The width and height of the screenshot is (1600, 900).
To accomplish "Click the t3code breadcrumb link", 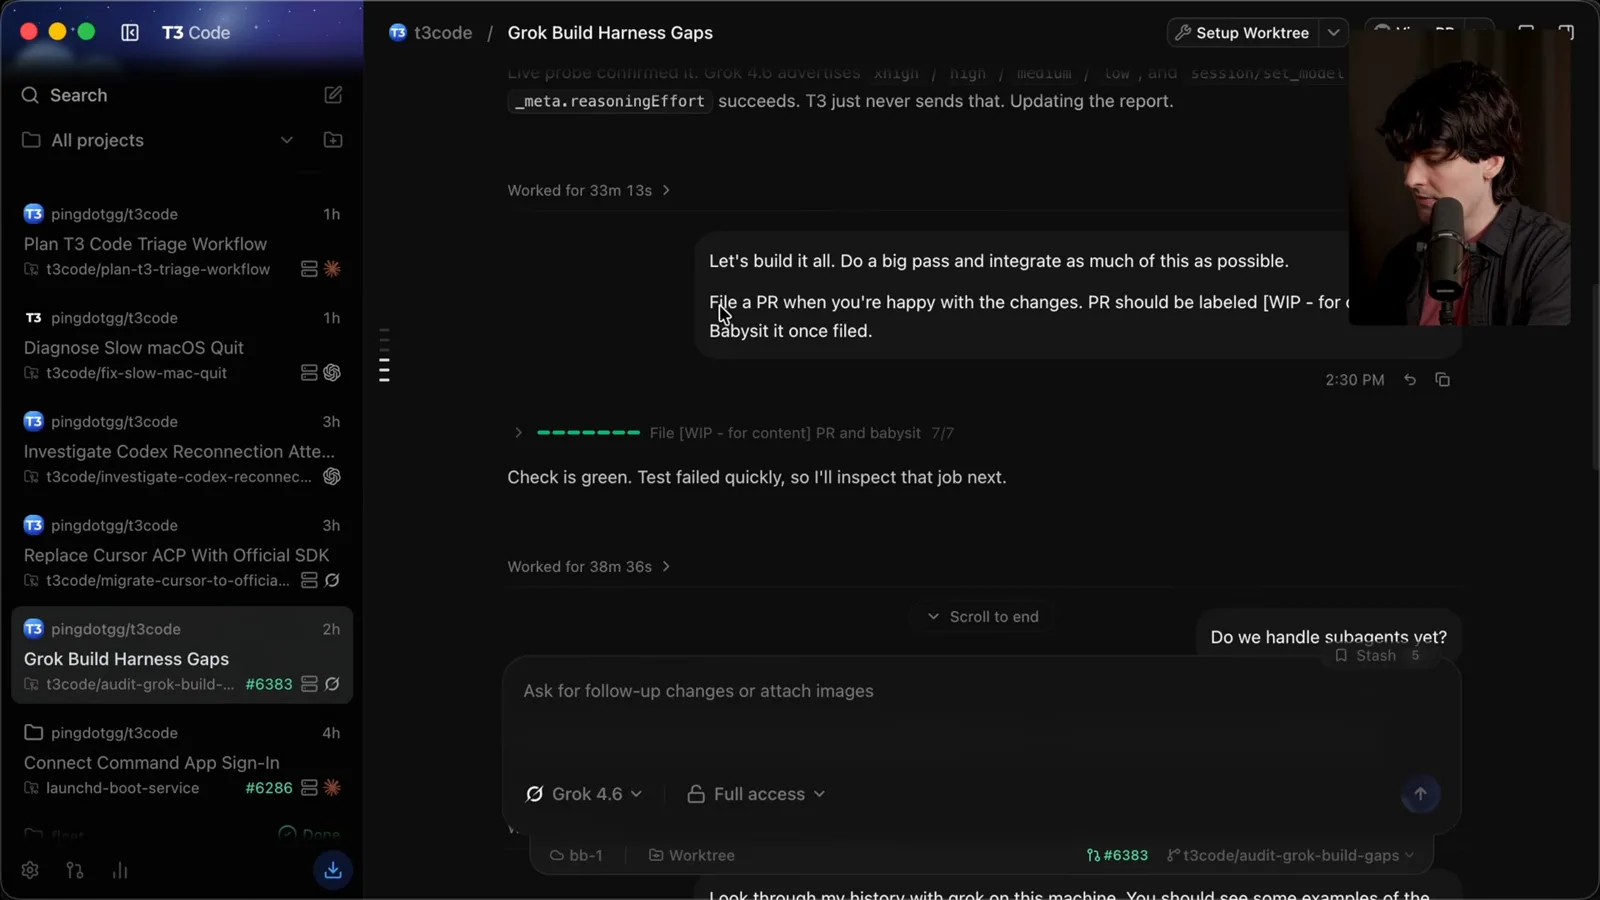I will 431,33.
